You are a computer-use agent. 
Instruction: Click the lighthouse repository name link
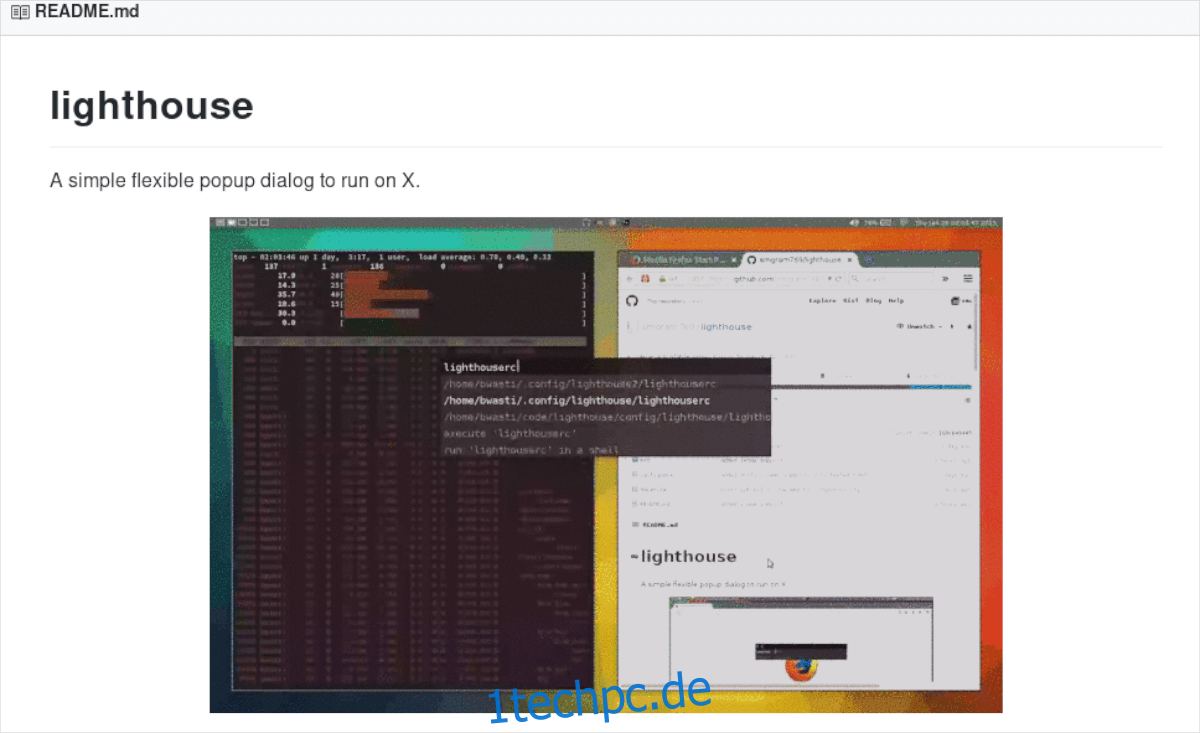click(727, 326)
